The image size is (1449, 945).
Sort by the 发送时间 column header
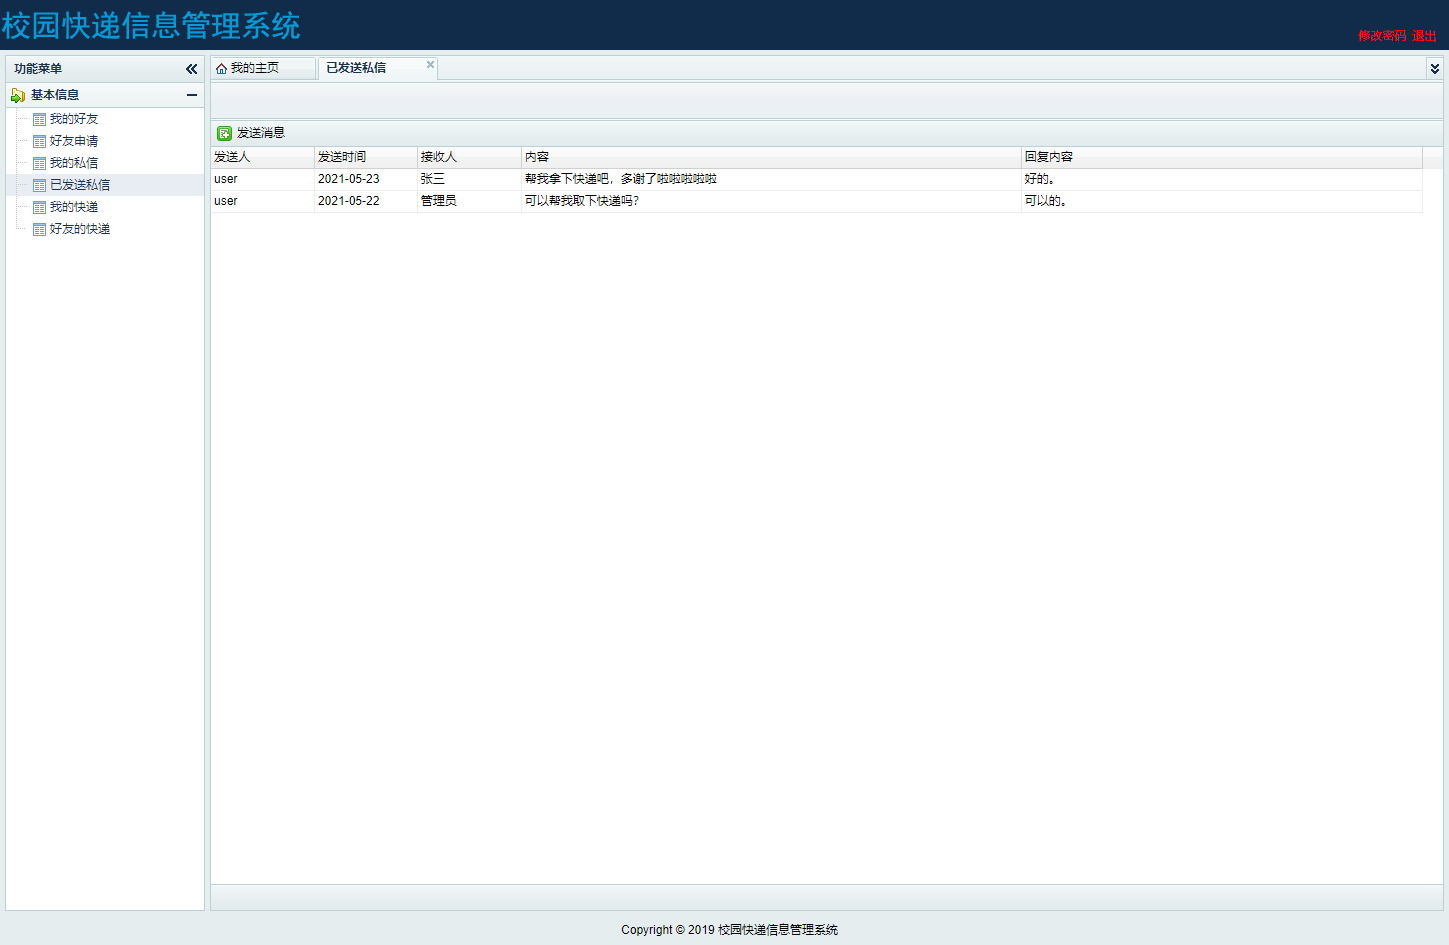point(342,157)
